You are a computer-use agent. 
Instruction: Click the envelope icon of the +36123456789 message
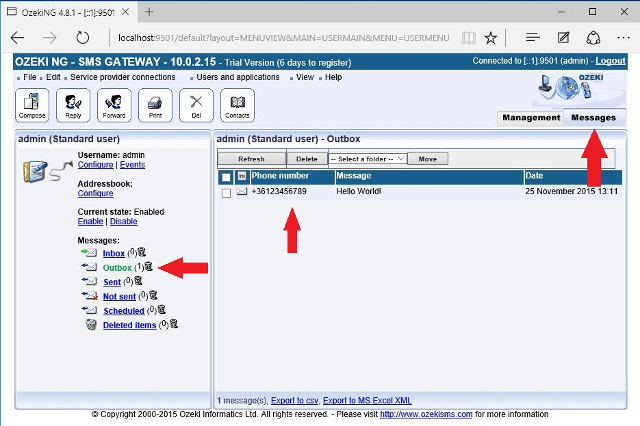pyautogui.click(x=242, y=191)
